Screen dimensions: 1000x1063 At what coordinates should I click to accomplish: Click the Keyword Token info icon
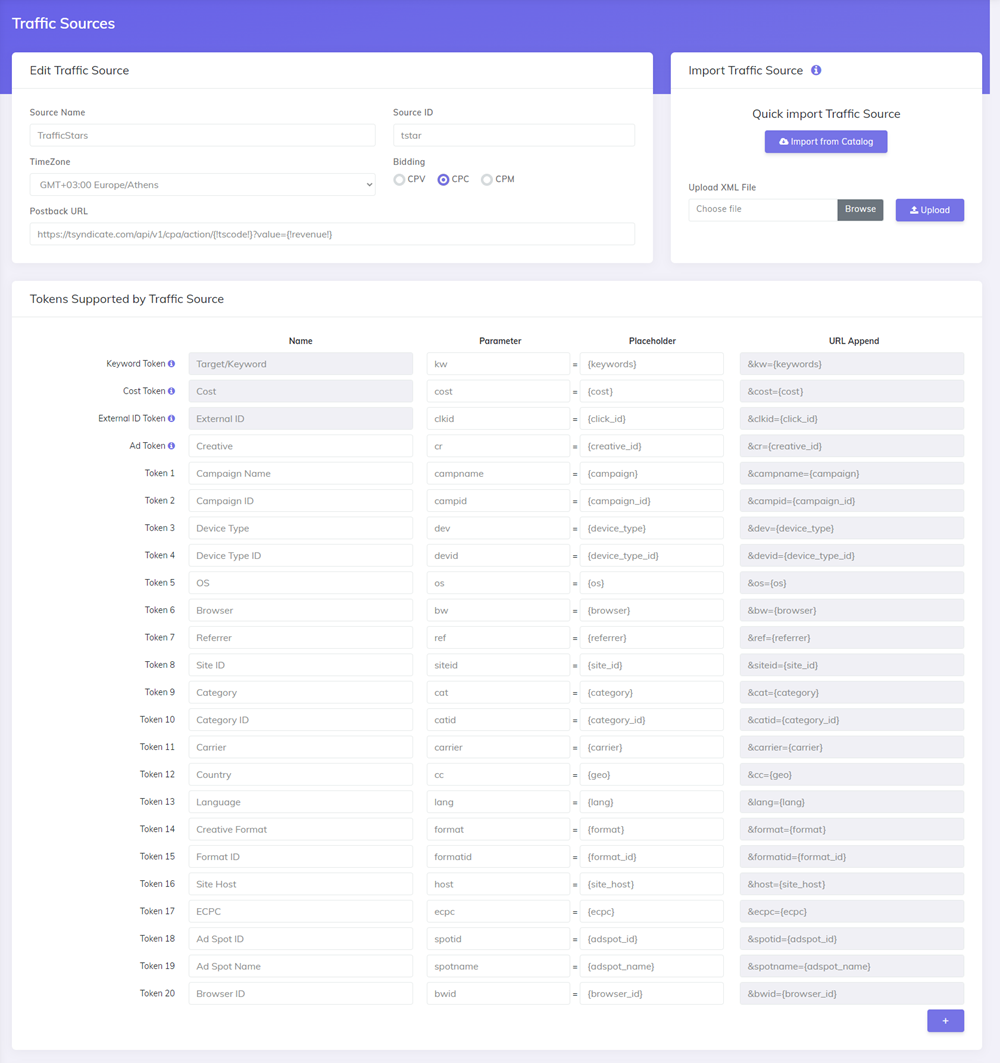coord(172,364)
